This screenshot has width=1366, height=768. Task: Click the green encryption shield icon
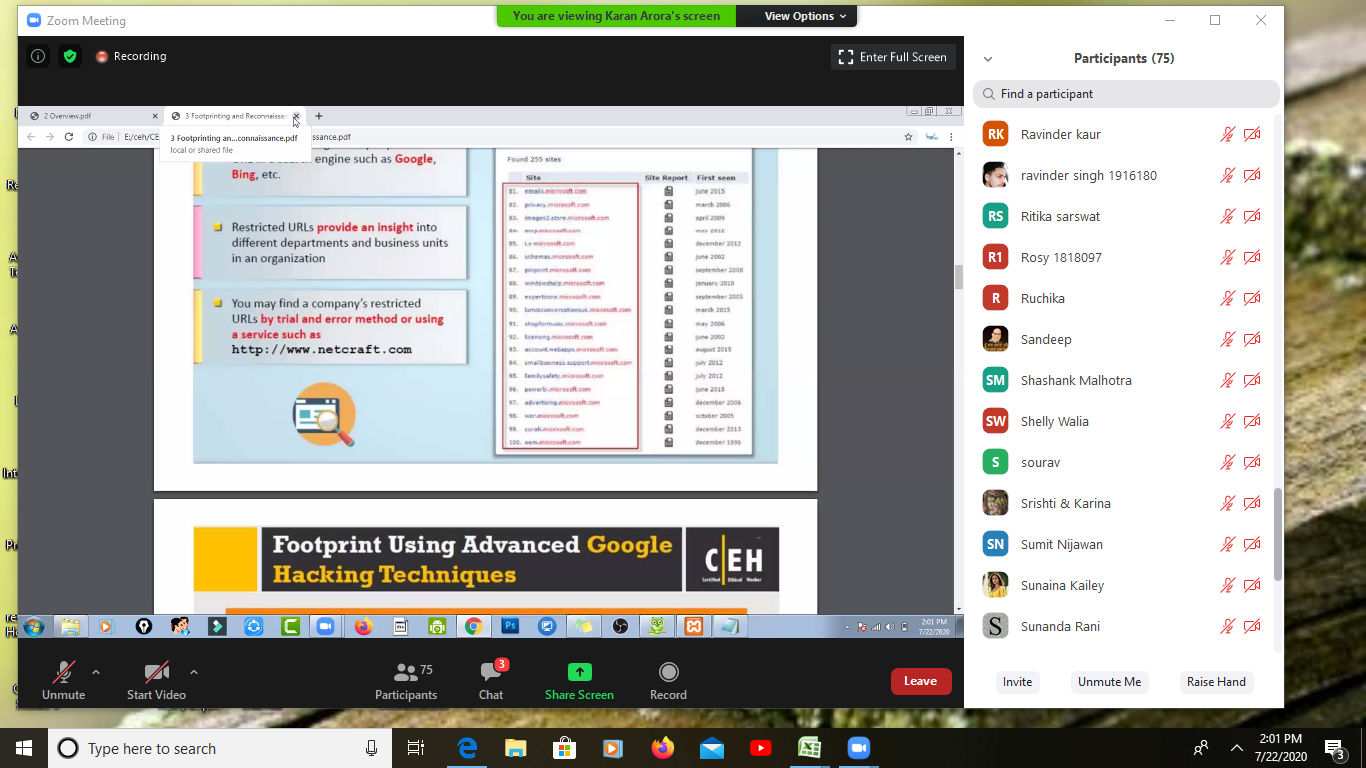point(69,56)
